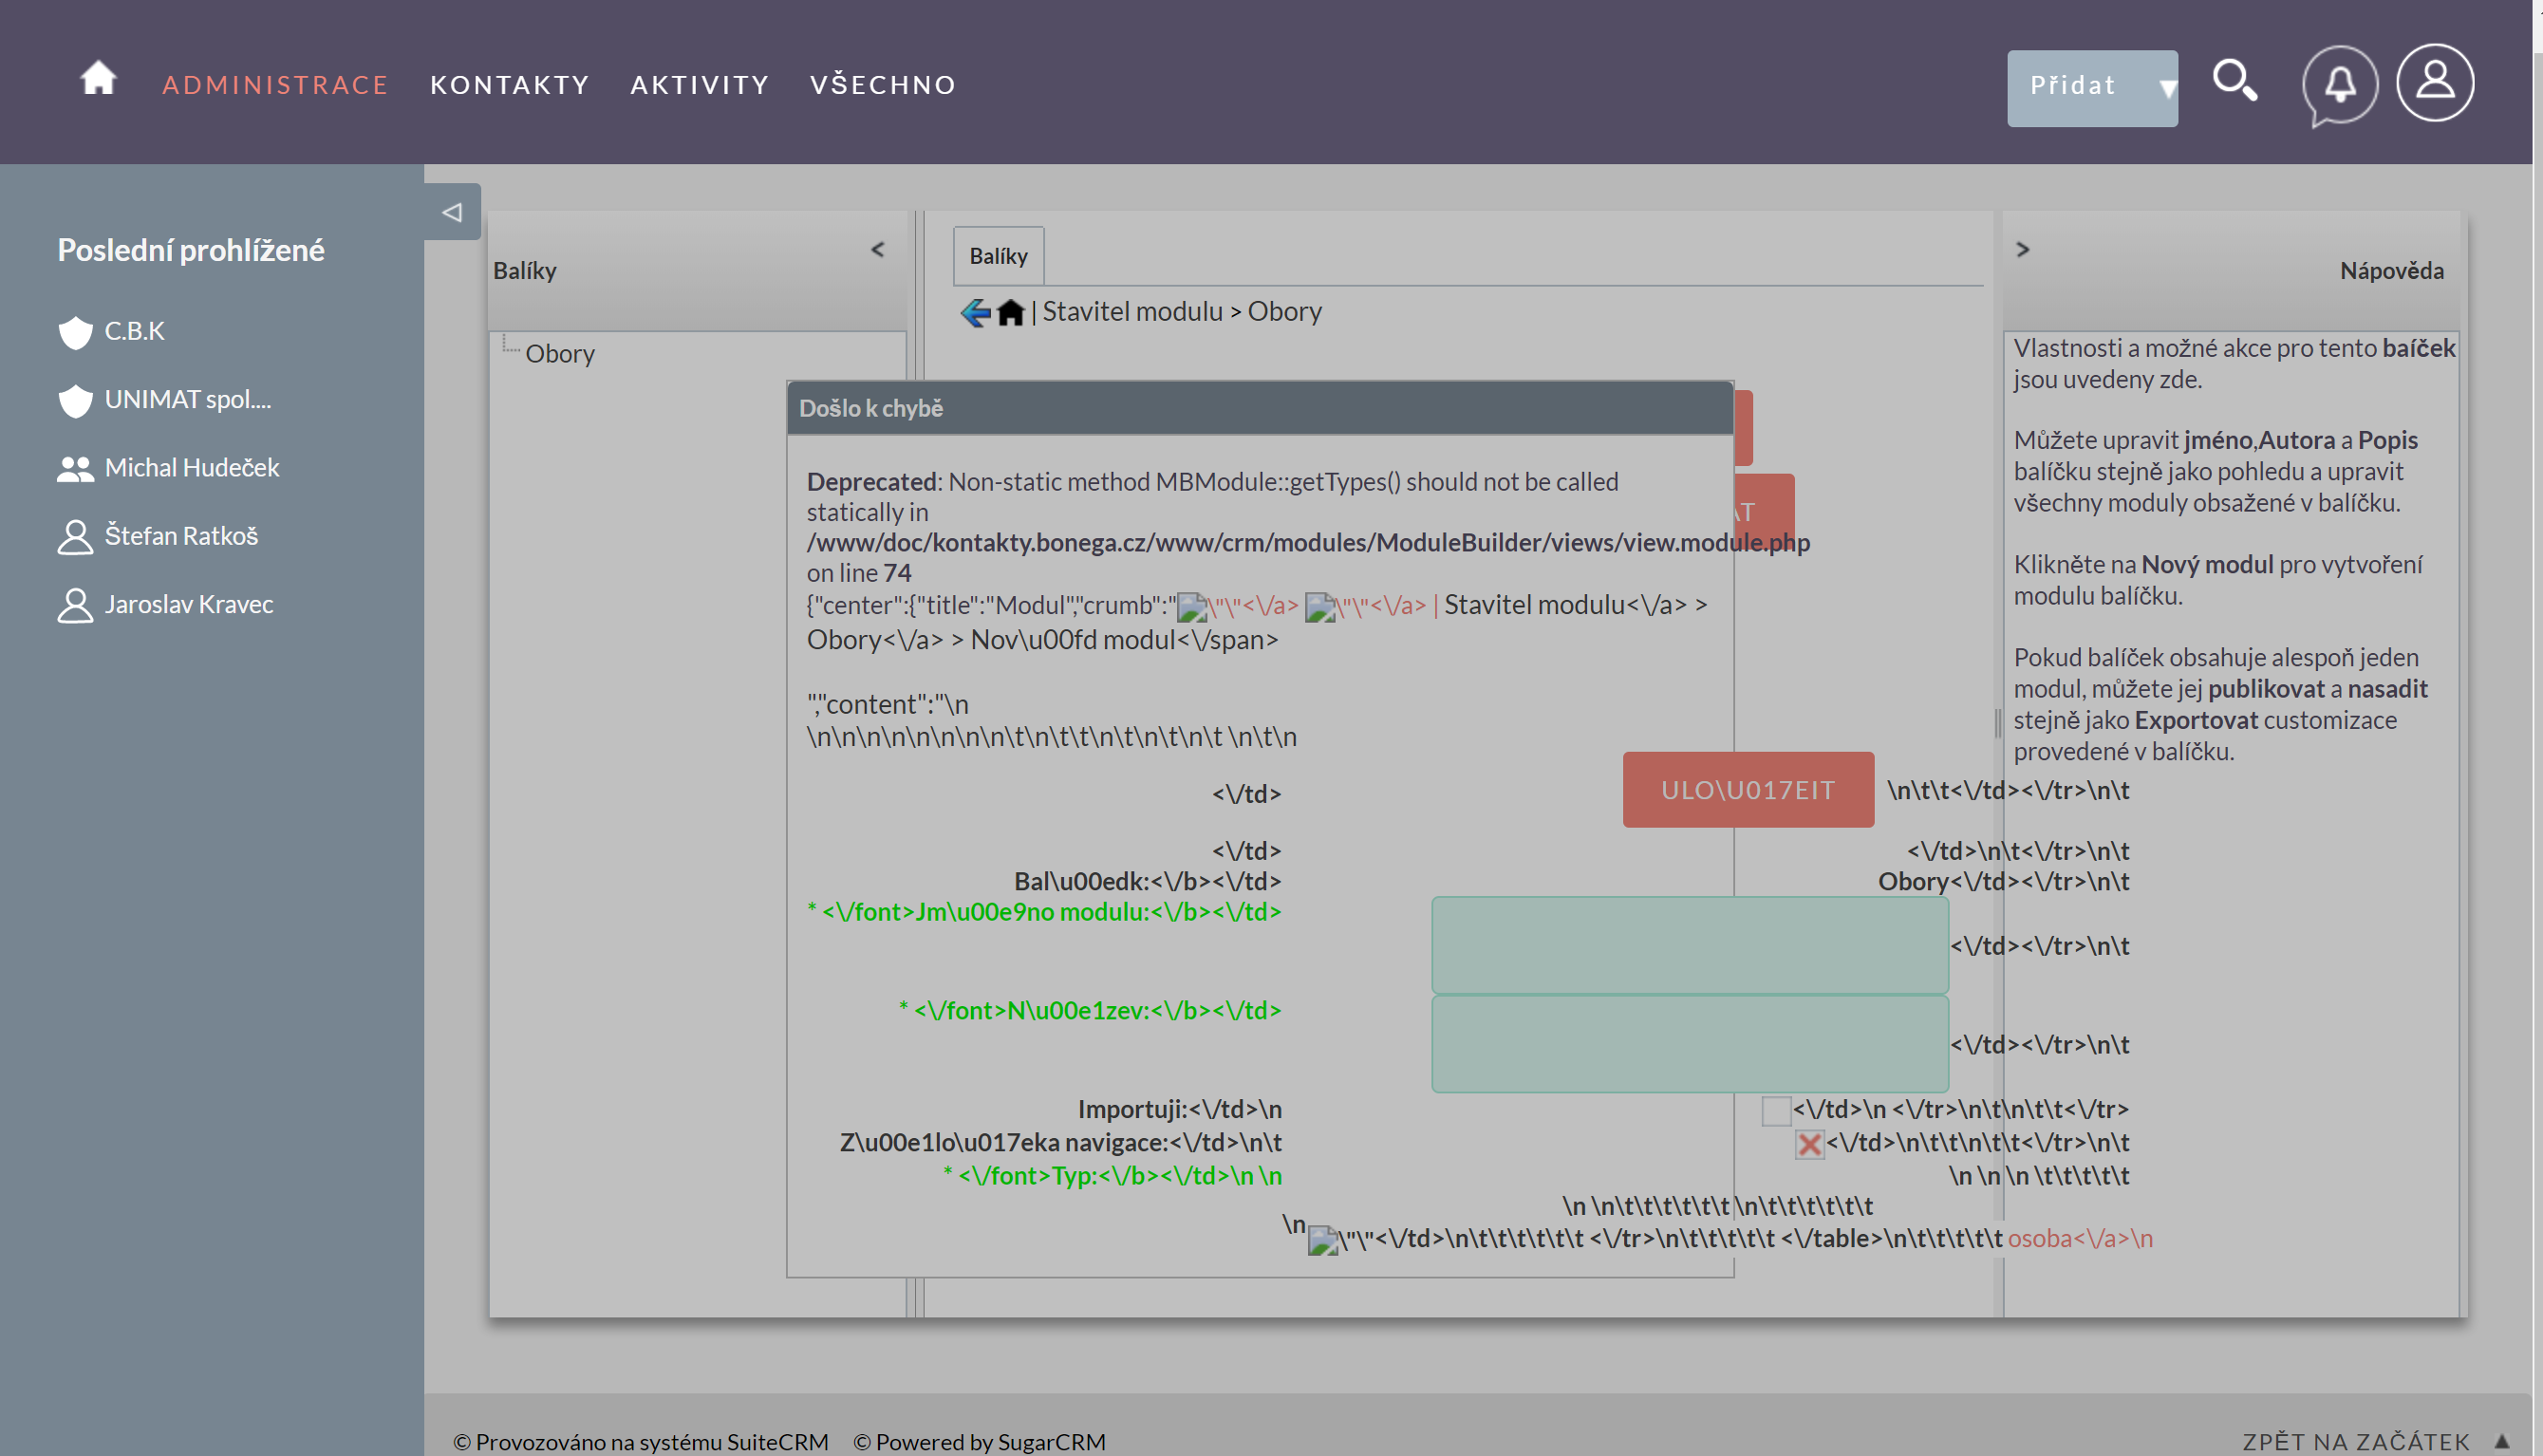Open the user profile avatar icon
Screen dimensions: 2543x1456
[2434, 82]
